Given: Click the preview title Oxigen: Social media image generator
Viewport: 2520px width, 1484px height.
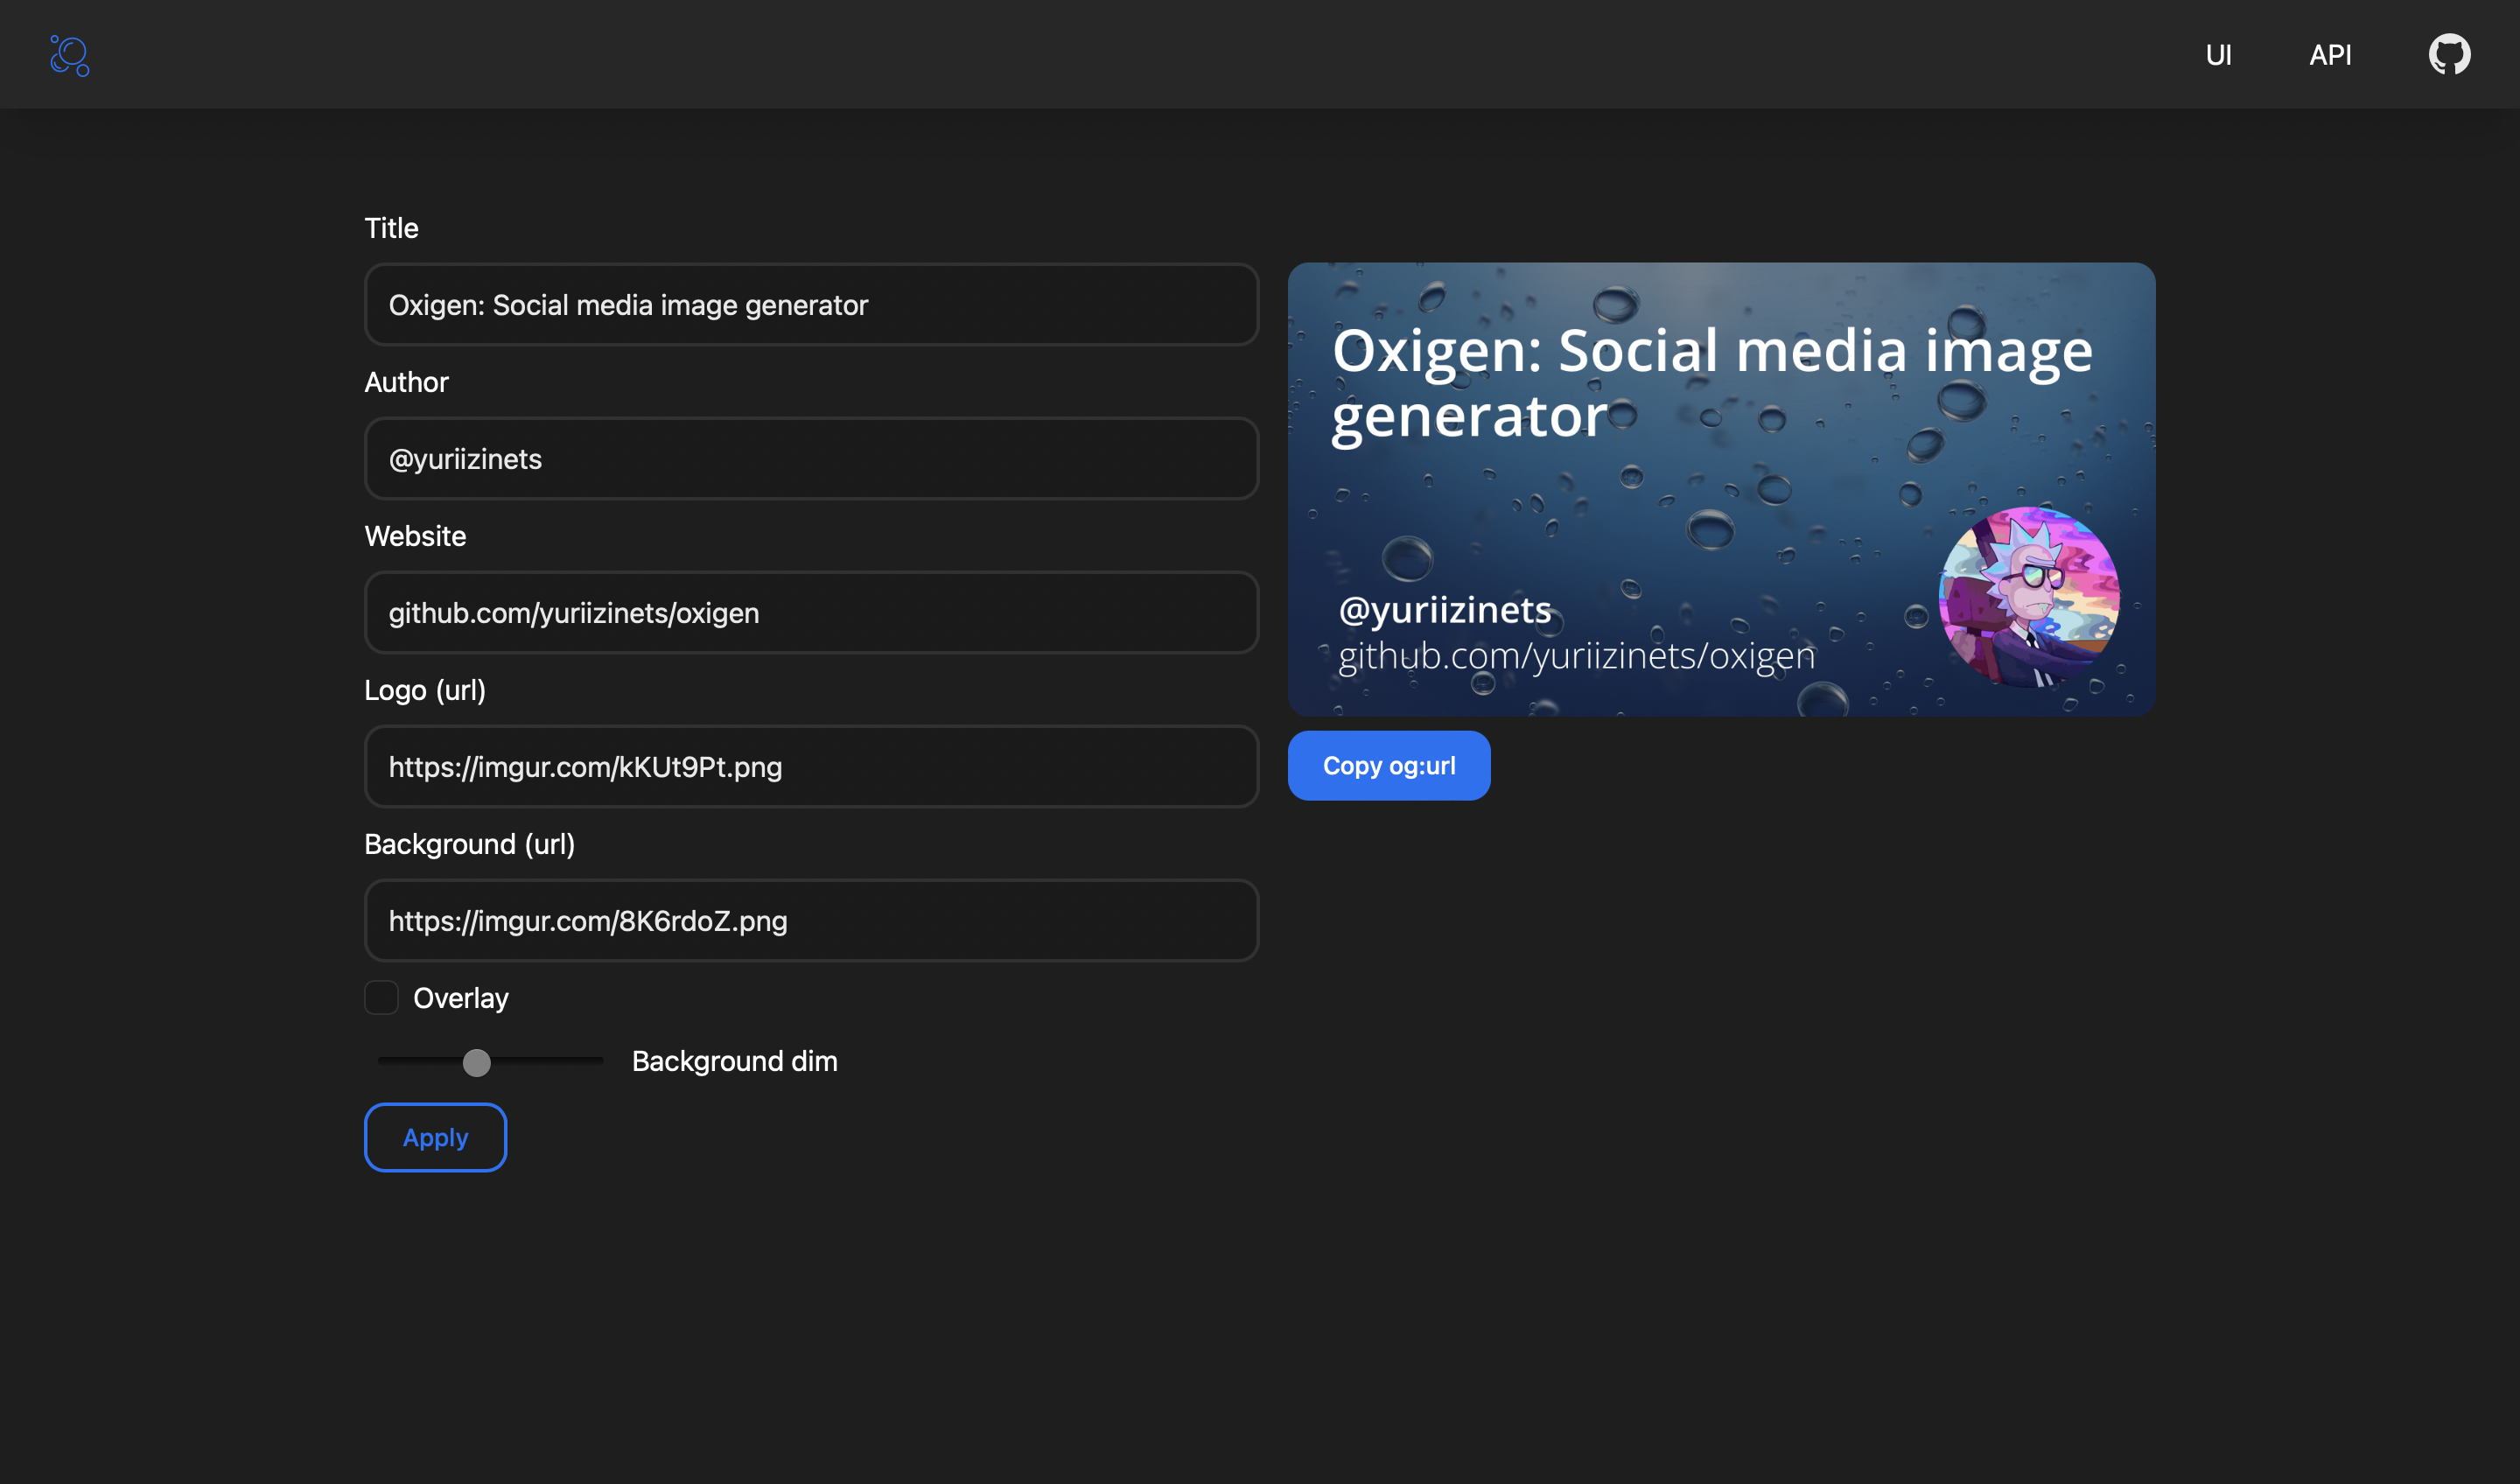Looking at the screenshot, I should (1712, 383).
